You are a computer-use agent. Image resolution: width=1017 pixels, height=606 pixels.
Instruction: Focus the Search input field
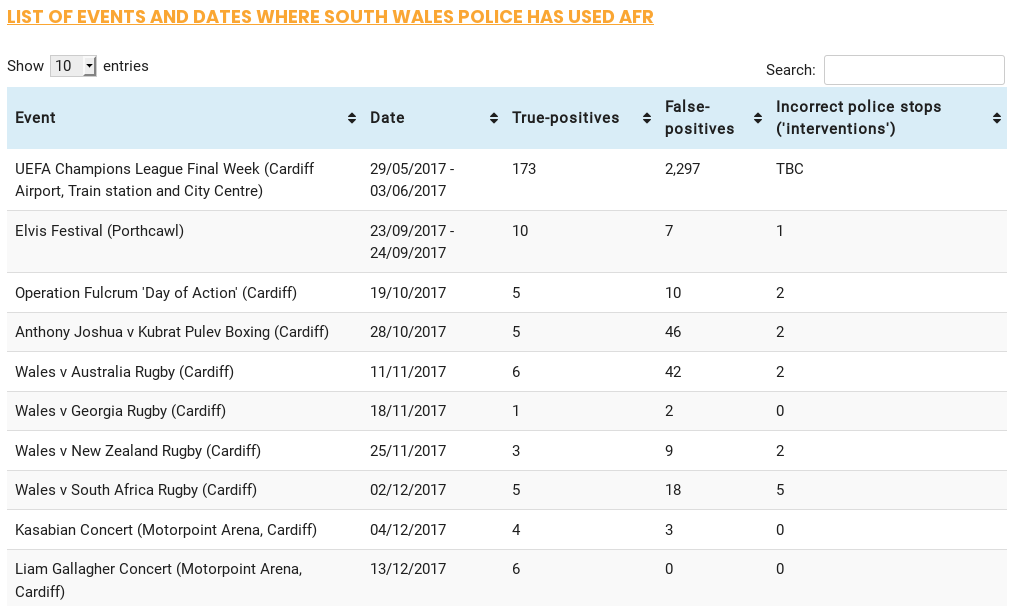point(914,70)
